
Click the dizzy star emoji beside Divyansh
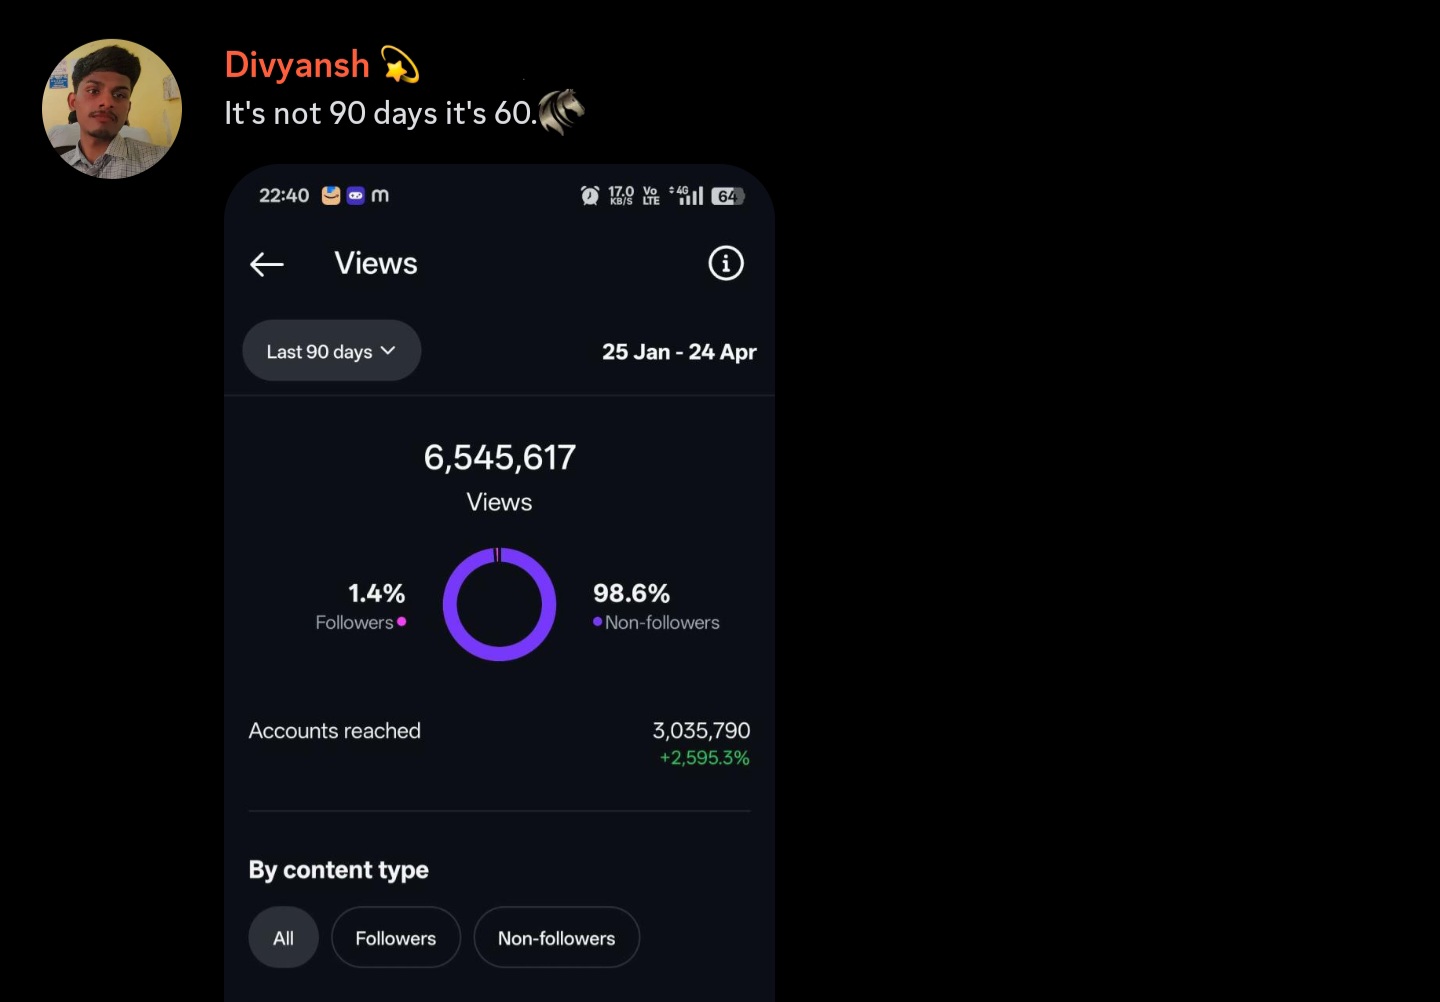400,65
